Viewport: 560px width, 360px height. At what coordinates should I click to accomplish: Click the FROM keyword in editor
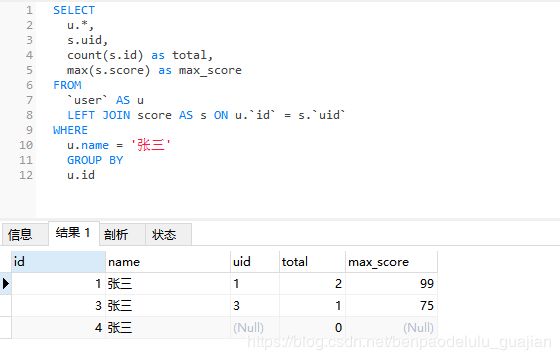point(67,85)
